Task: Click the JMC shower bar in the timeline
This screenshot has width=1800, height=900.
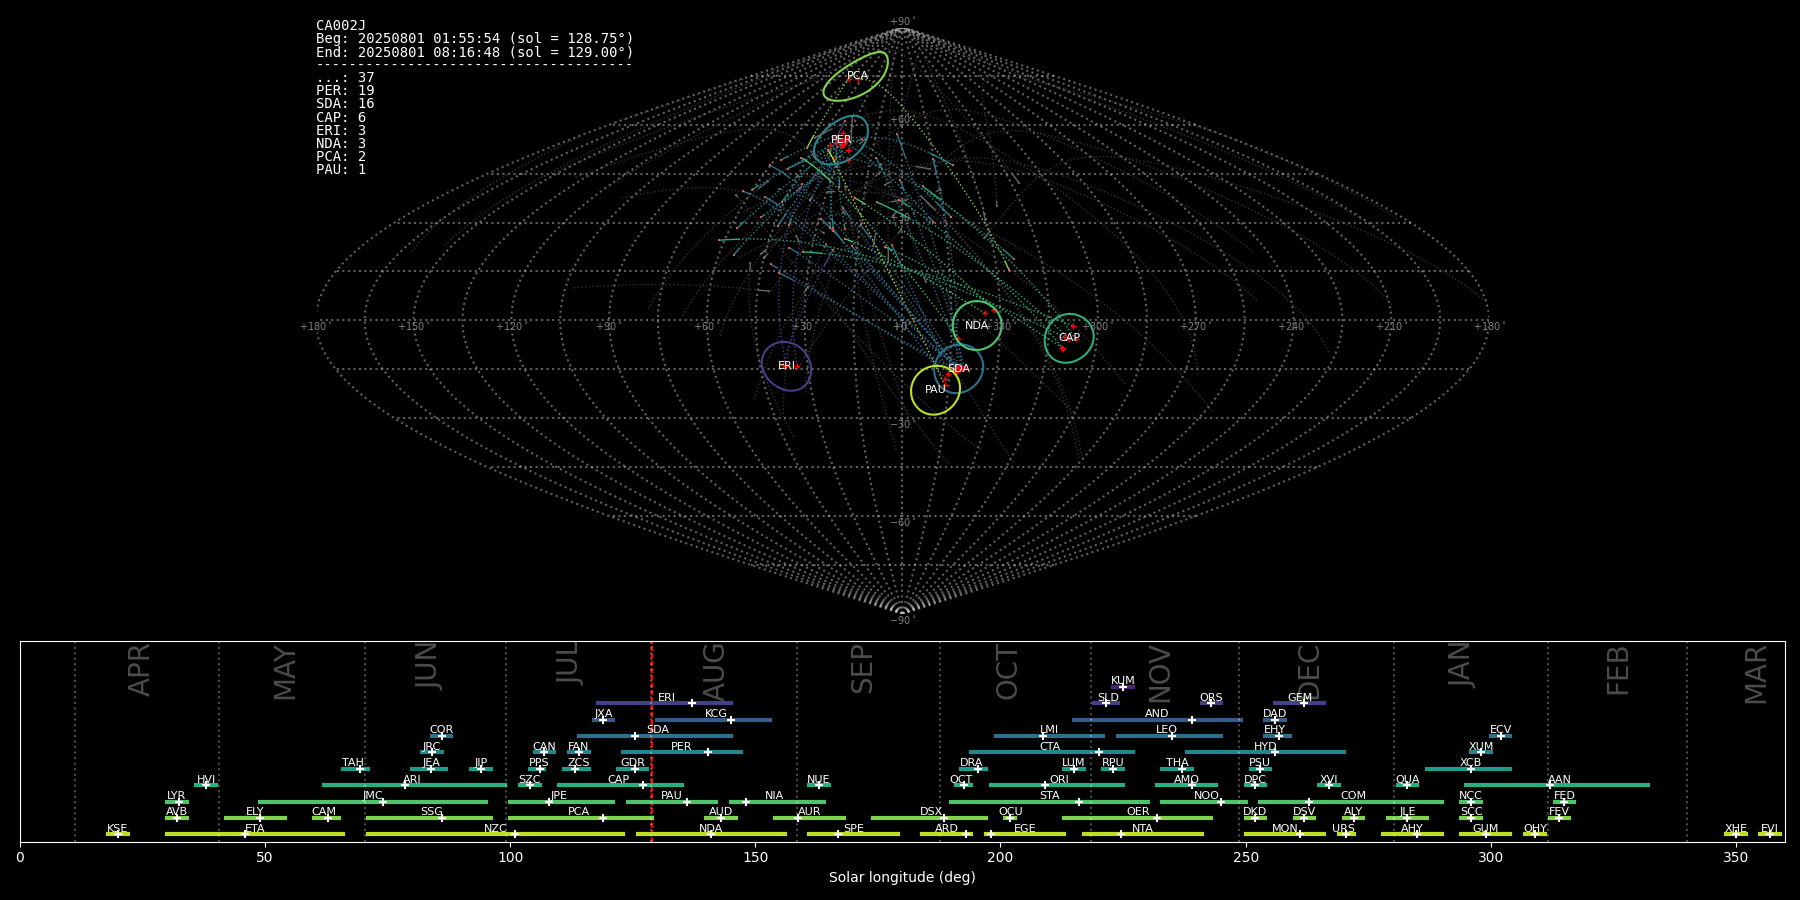Action: [x=373, y=801]
